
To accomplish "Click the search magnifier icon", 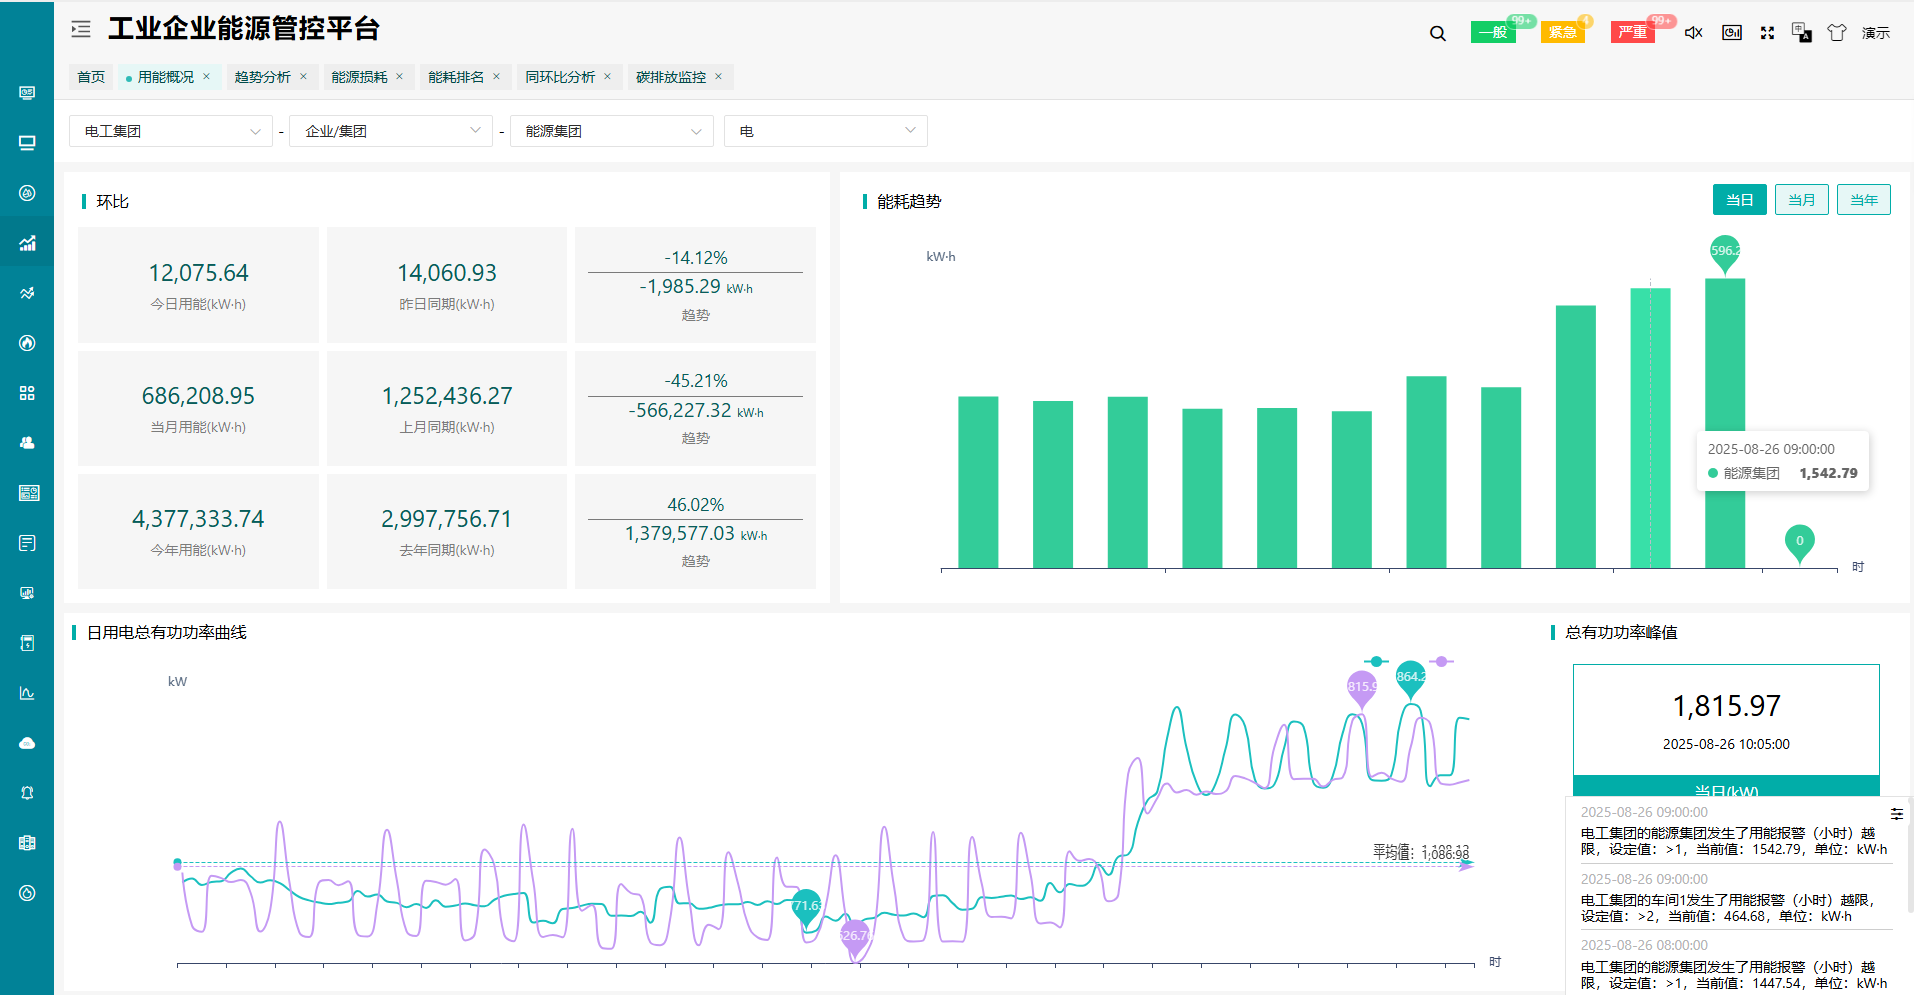I will 1437,33.
